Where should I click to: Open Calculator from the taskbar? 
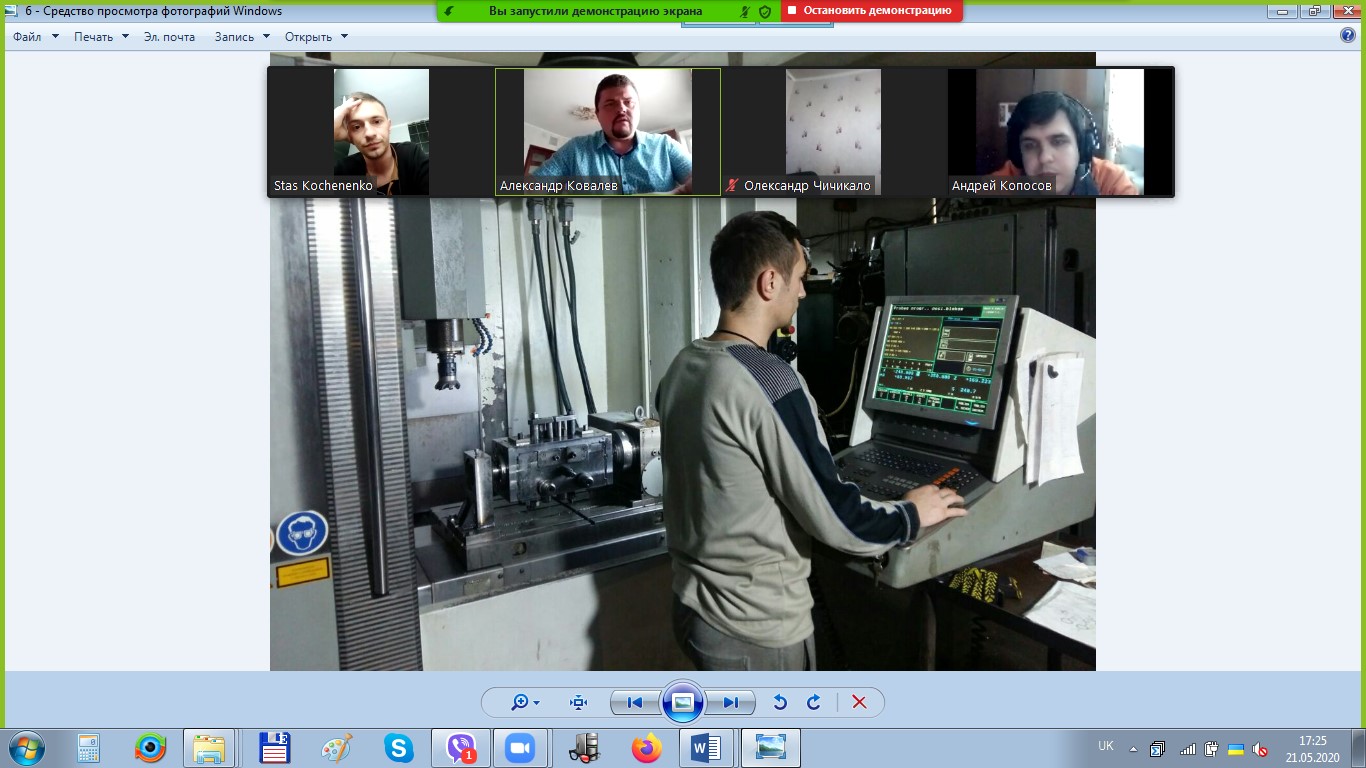pyautogui.click(x=89, y=748)
